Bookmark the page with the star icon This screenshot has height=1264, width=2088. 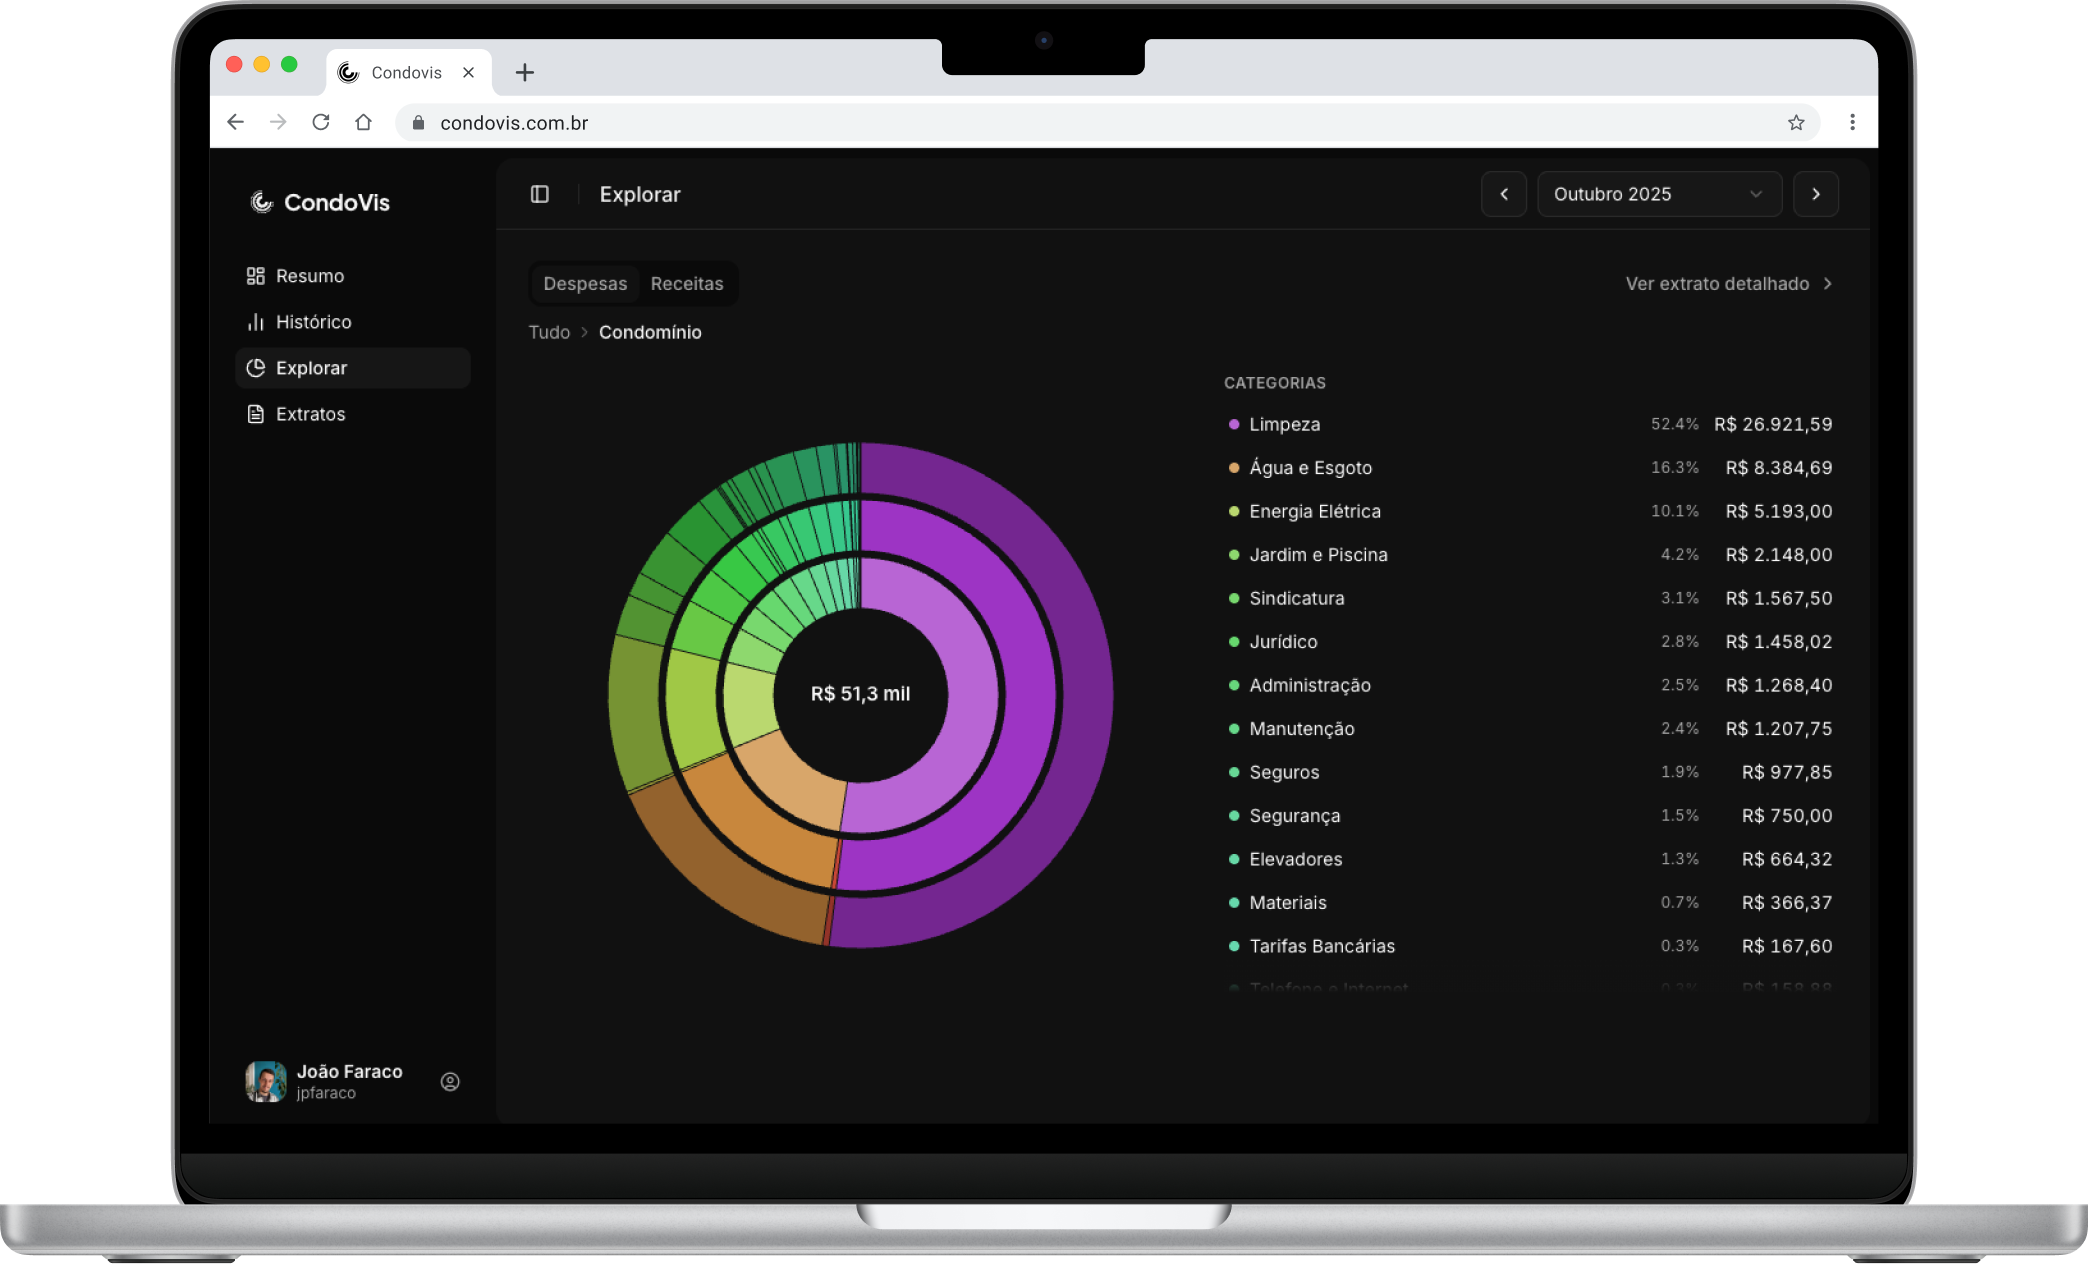[1796, 122]
